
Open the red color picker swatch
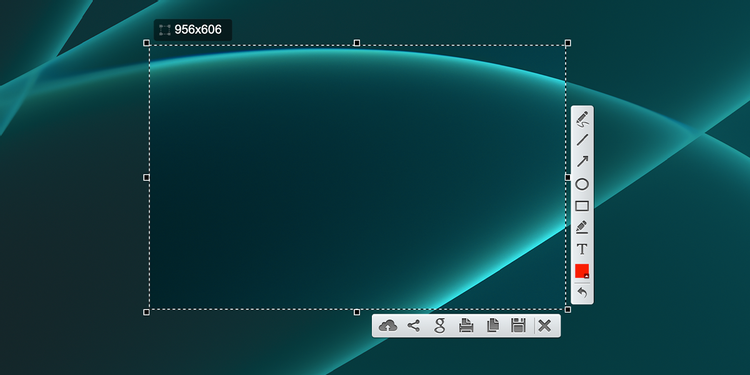coord(582,271)
